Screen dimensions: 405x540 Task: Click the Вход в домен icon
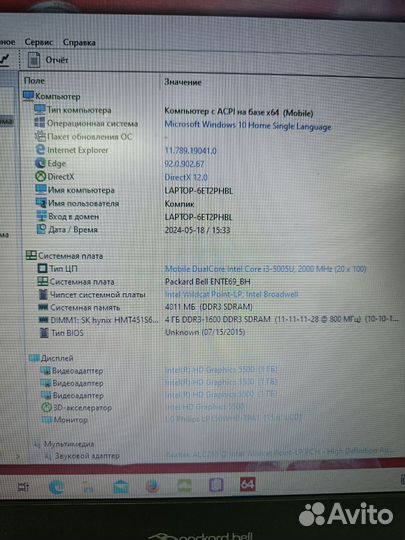(x=42, y=216)
